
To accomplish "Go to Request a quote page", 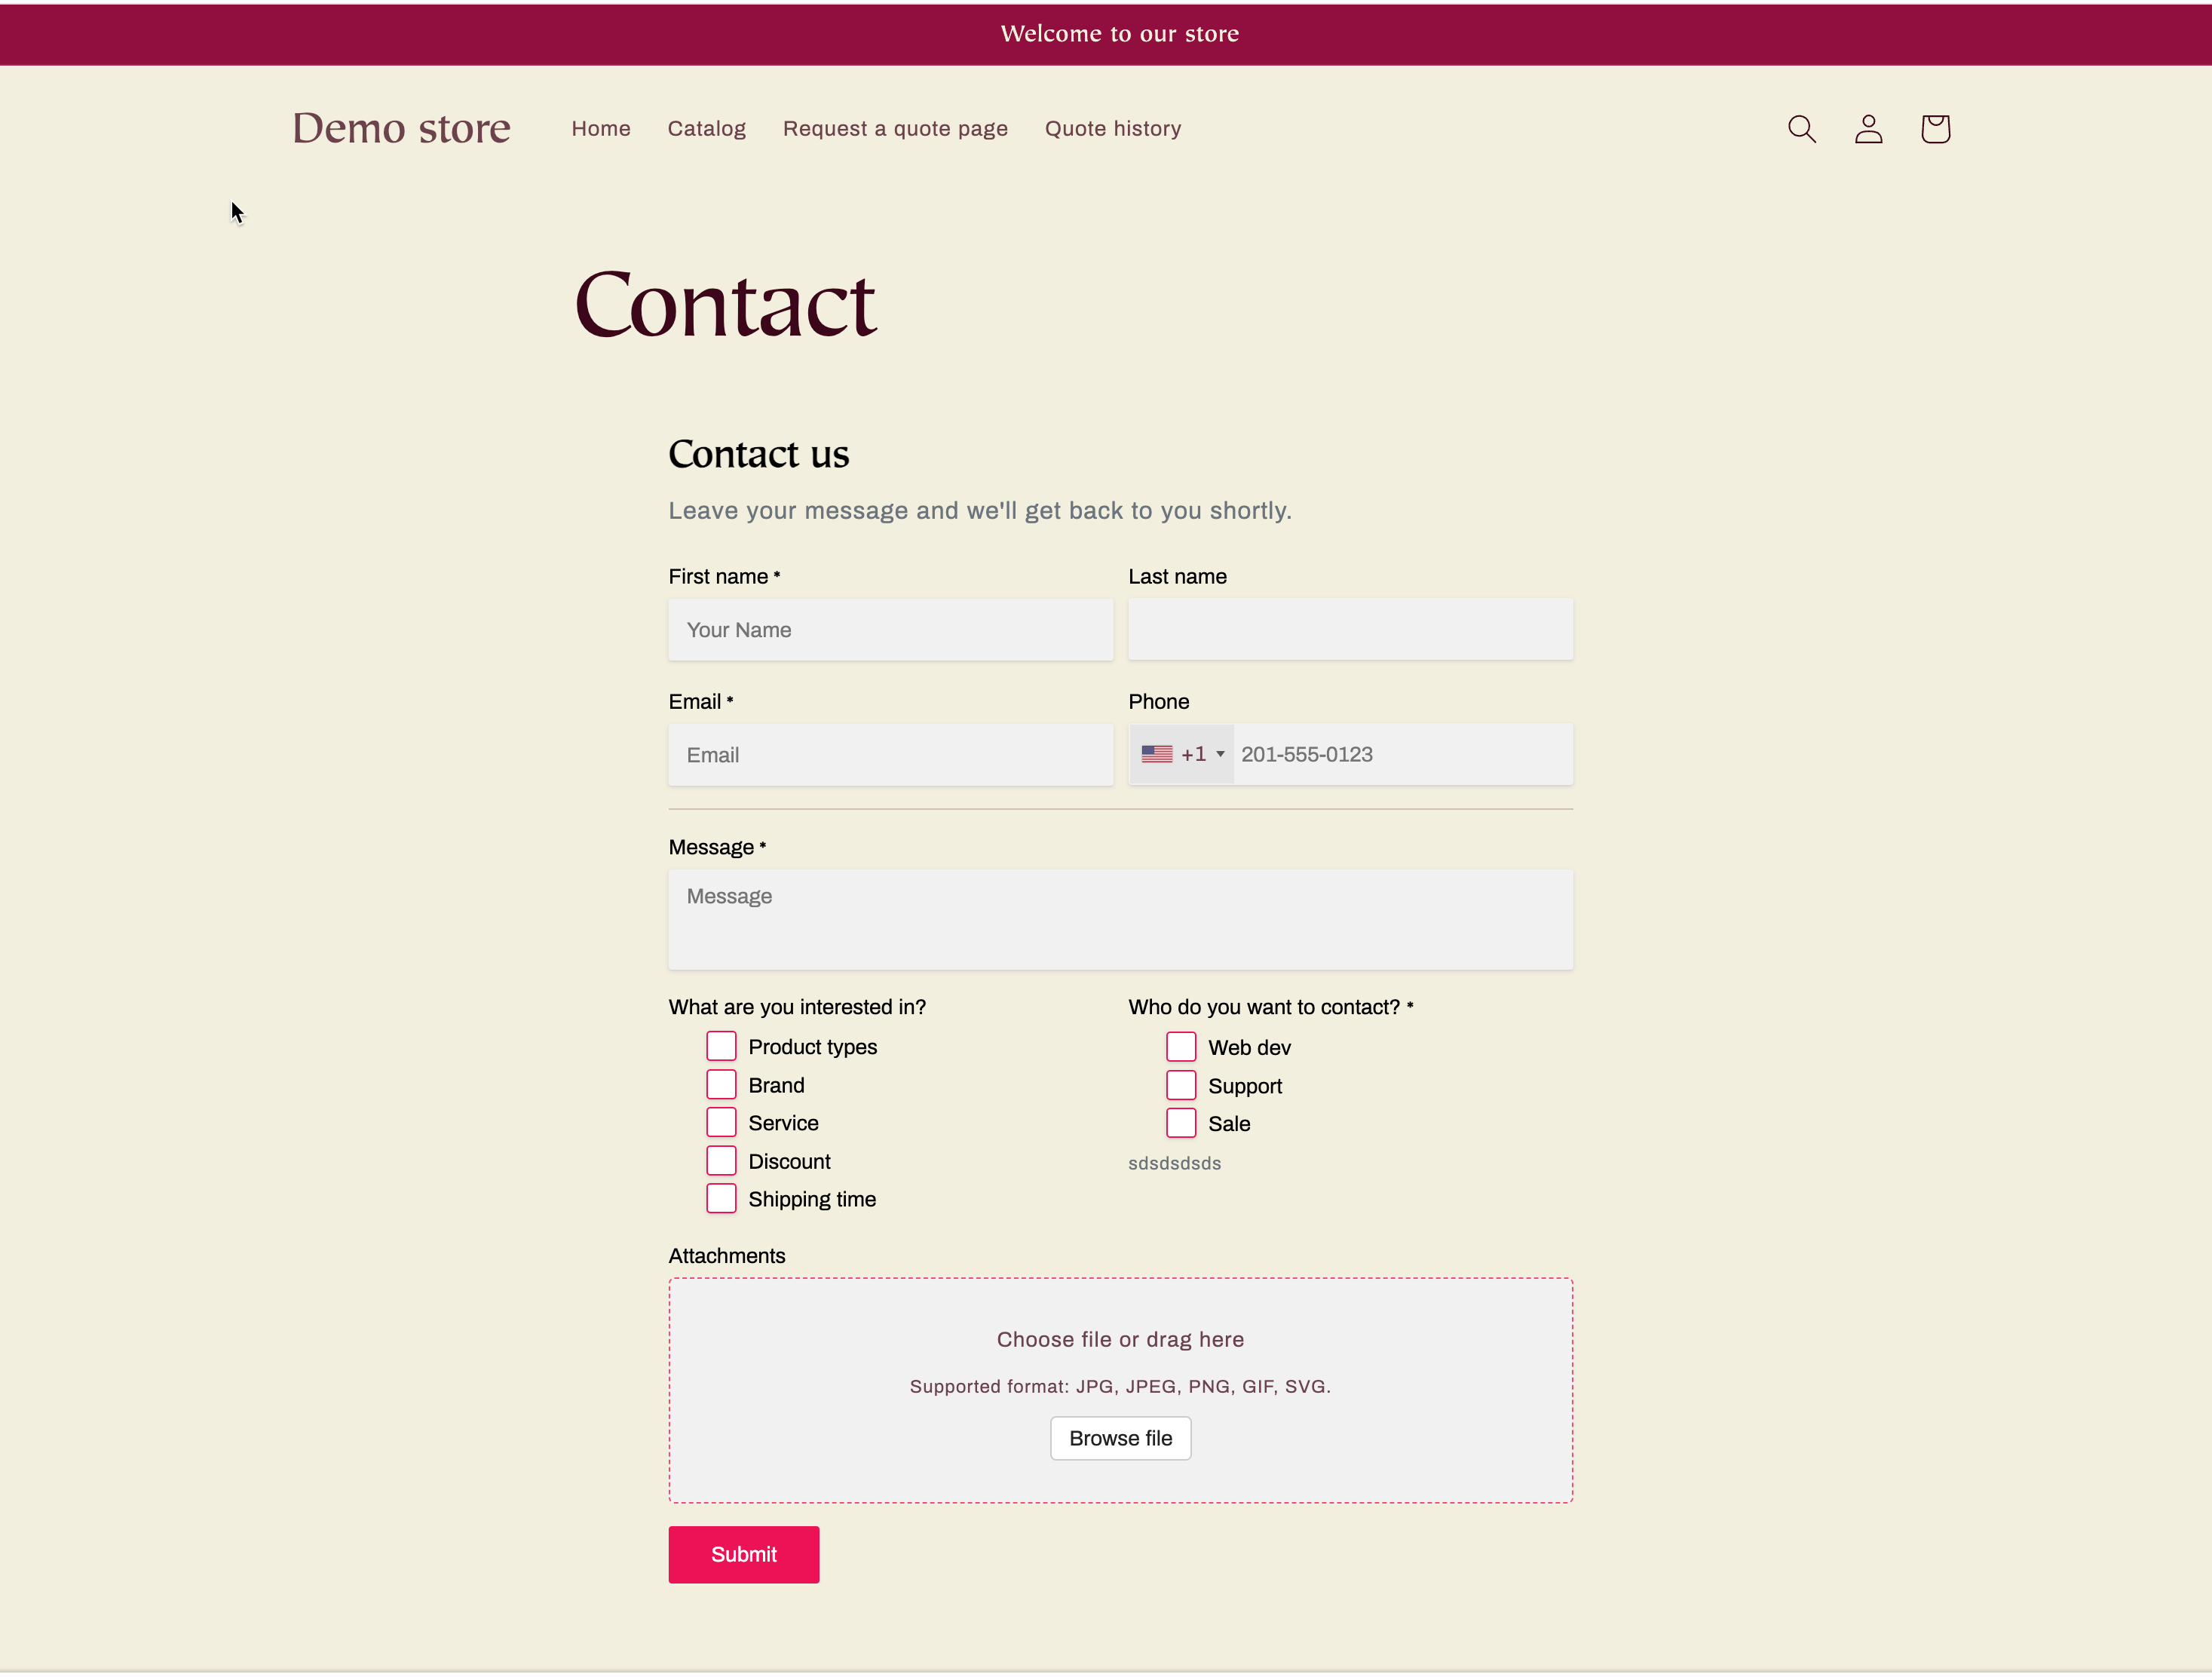I will click(x=895, y=128).
